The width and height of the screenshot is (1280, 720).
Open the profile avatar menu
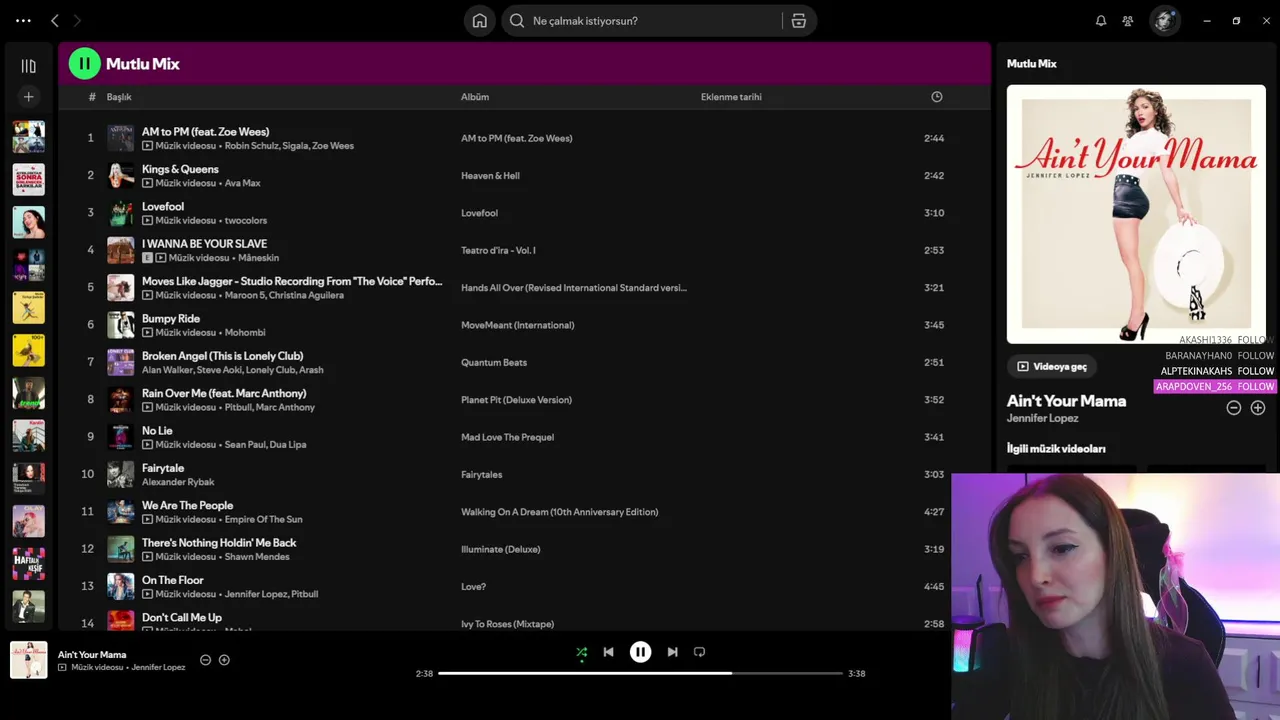pos(1164,20)
